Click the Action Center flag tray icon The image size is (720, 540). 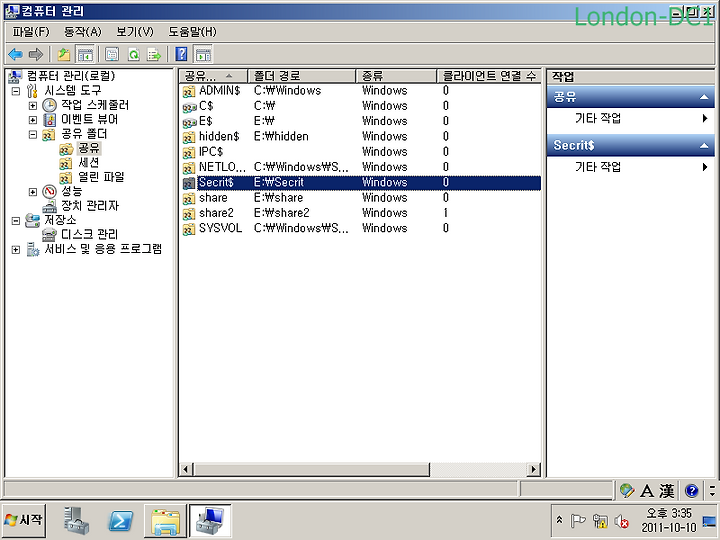(578, 521)
